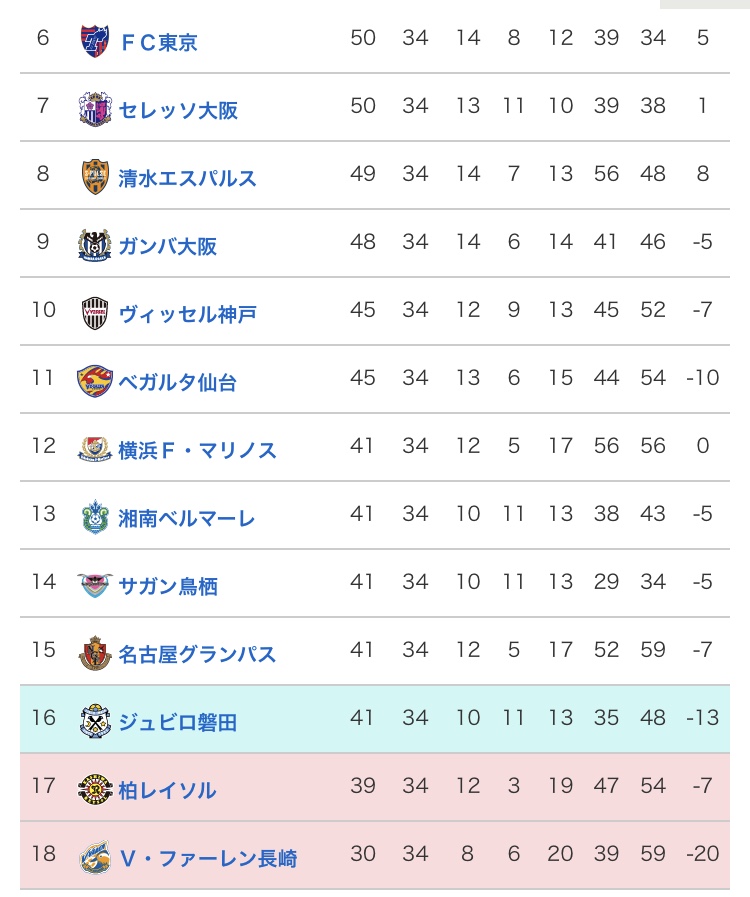Open the V・ファーレン長崎 team link
The image size is (750, 897).
[x=207, y=858]
